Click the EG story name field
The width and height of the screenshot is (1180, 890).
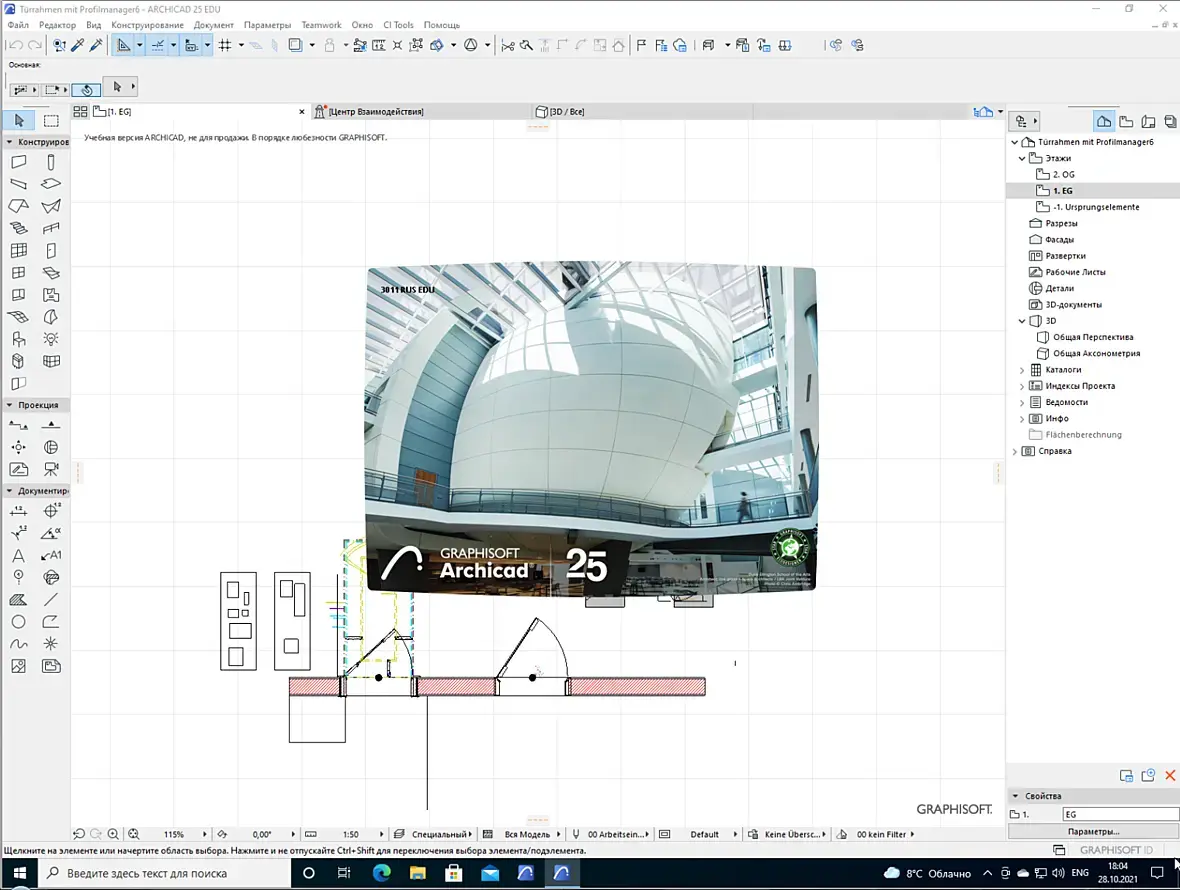pyautogui.click(x=1121, y=814)
